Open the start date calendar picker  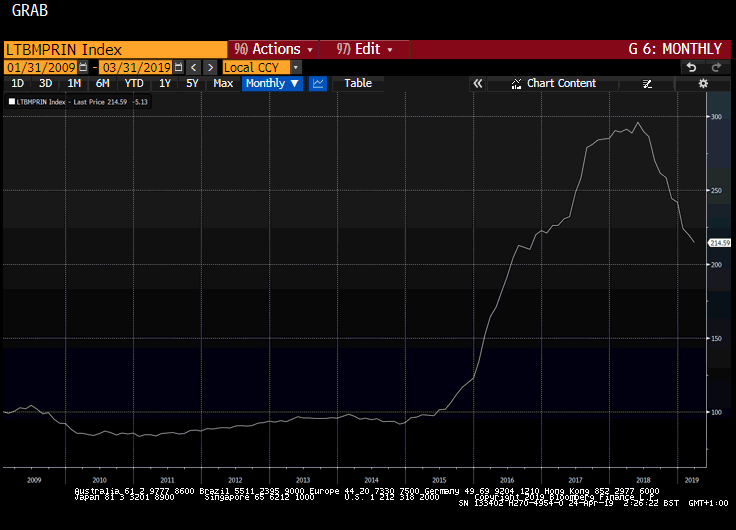tap(83, 67)
